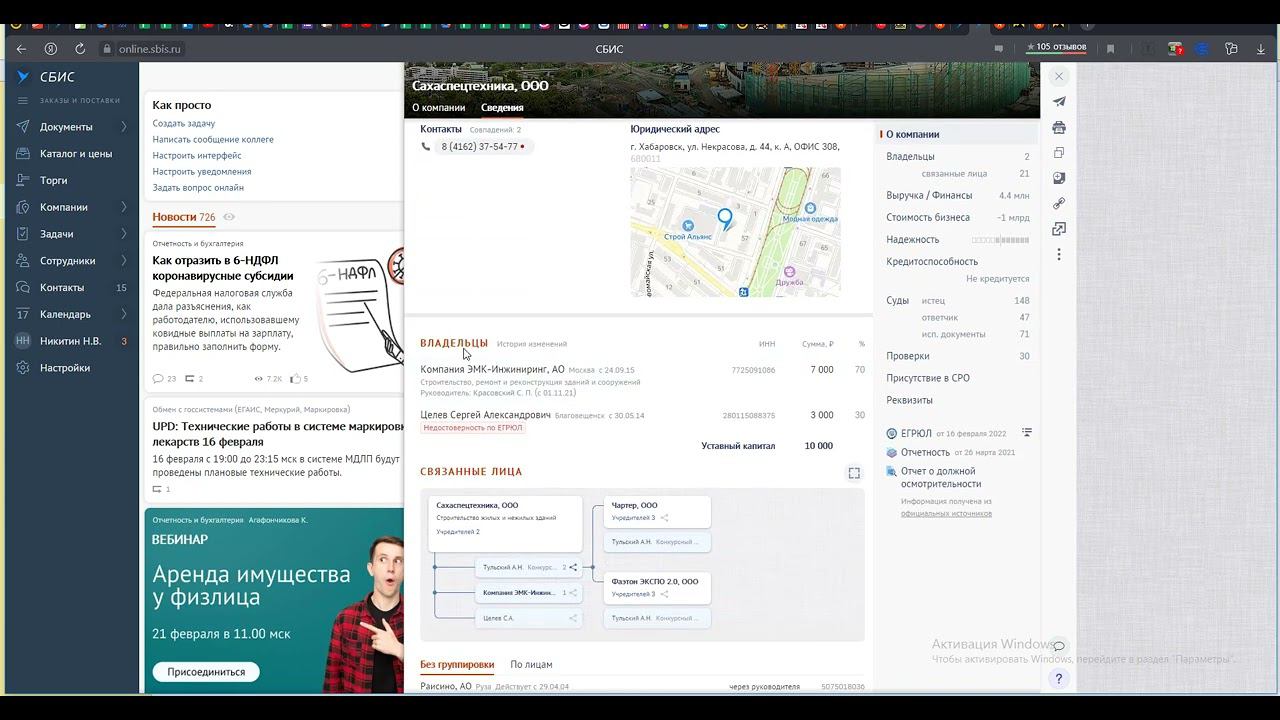Screen dimensions: 1280x720
Task: Click Написать сообщение коллеге link
Action: [x=213, y=140]
